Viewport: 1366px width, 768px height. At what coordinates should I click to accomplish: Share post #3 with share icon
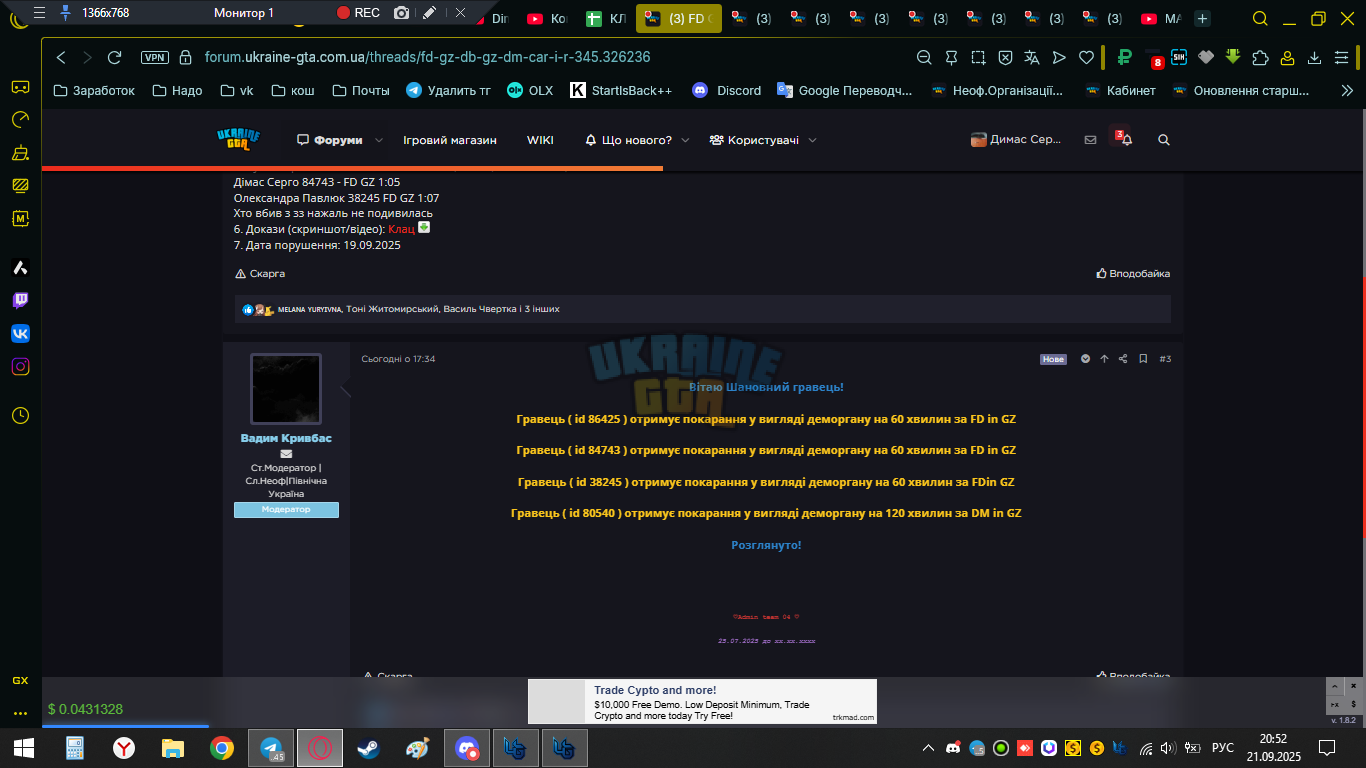pos(1123,359)
